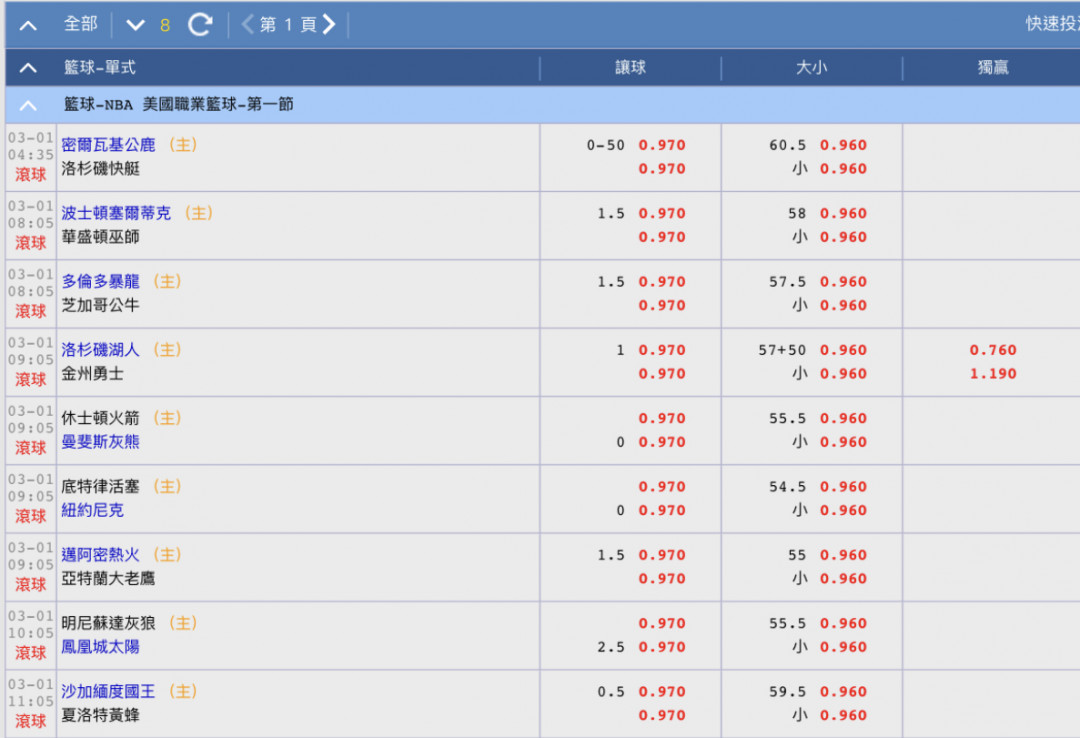Collapse the 籃球-NBA 第一節 league chevron
Image resolution: width=1080 pixels, height=738 pixels.
pos(28,105)
